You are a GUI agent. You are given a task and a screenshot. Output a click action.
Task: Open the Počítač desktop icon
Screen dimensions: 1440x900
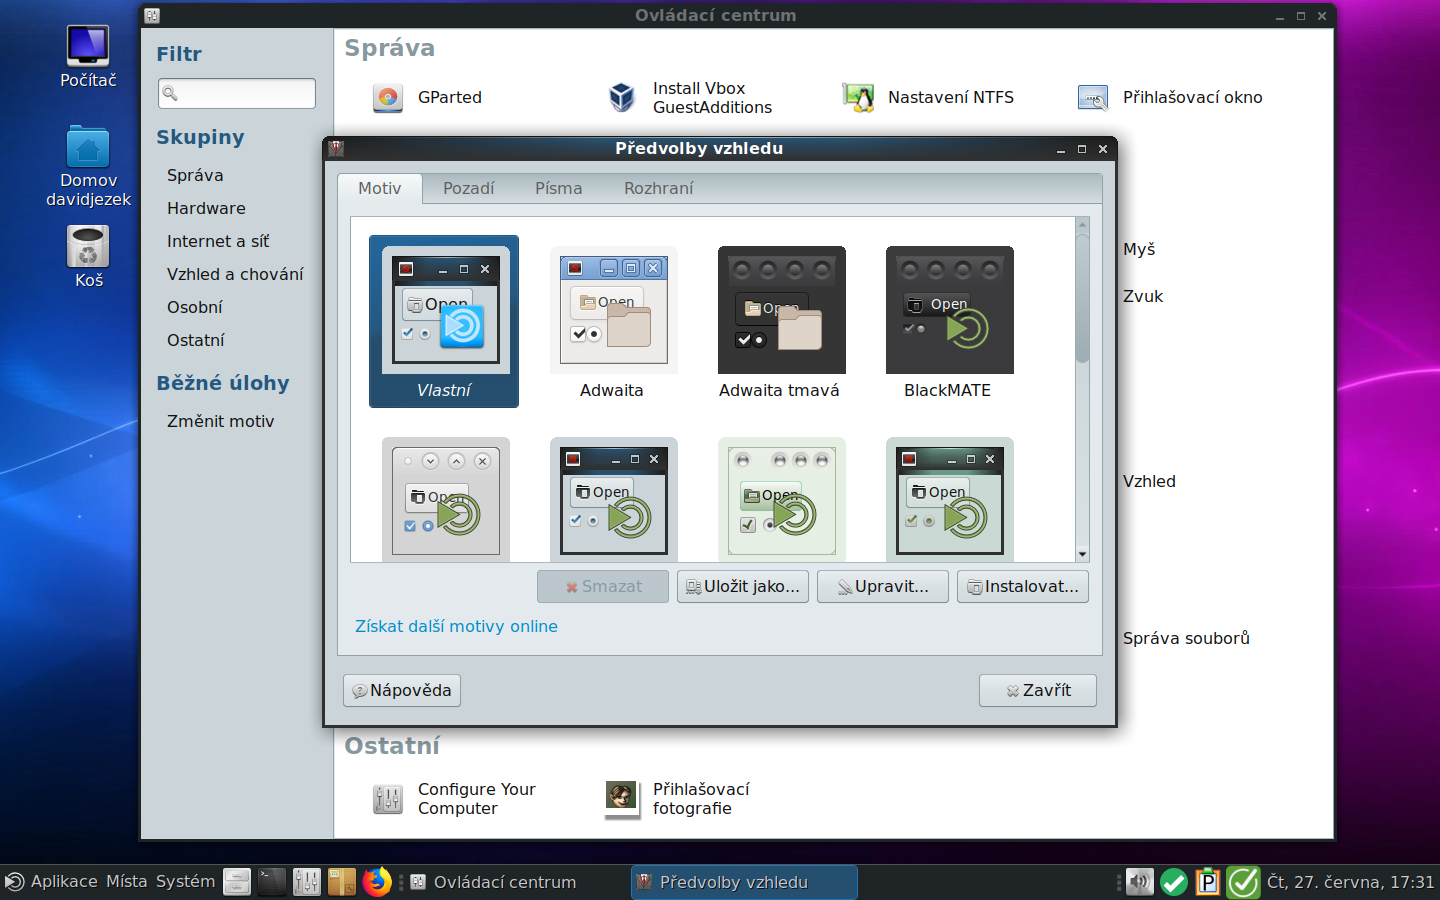(88, 56)
